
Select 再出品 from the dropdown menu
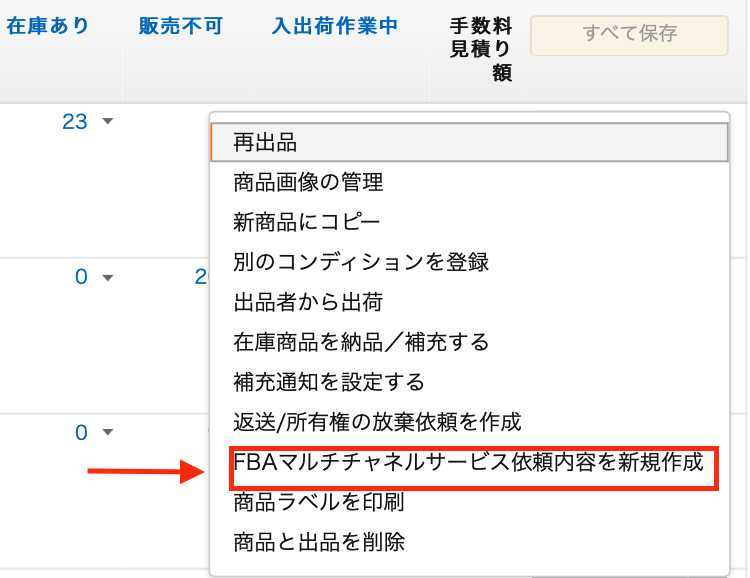click(x=266, y=143)
